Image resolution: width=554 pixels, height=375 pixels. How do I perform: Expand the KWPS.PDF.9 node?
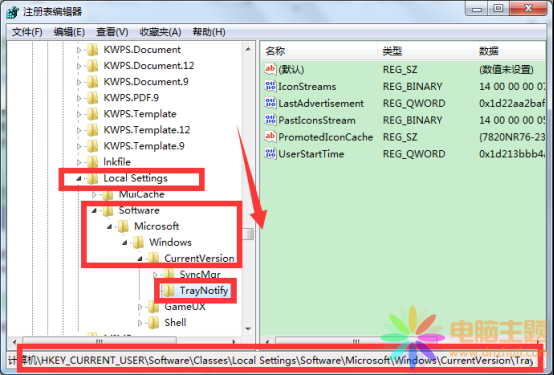point(79,98)
